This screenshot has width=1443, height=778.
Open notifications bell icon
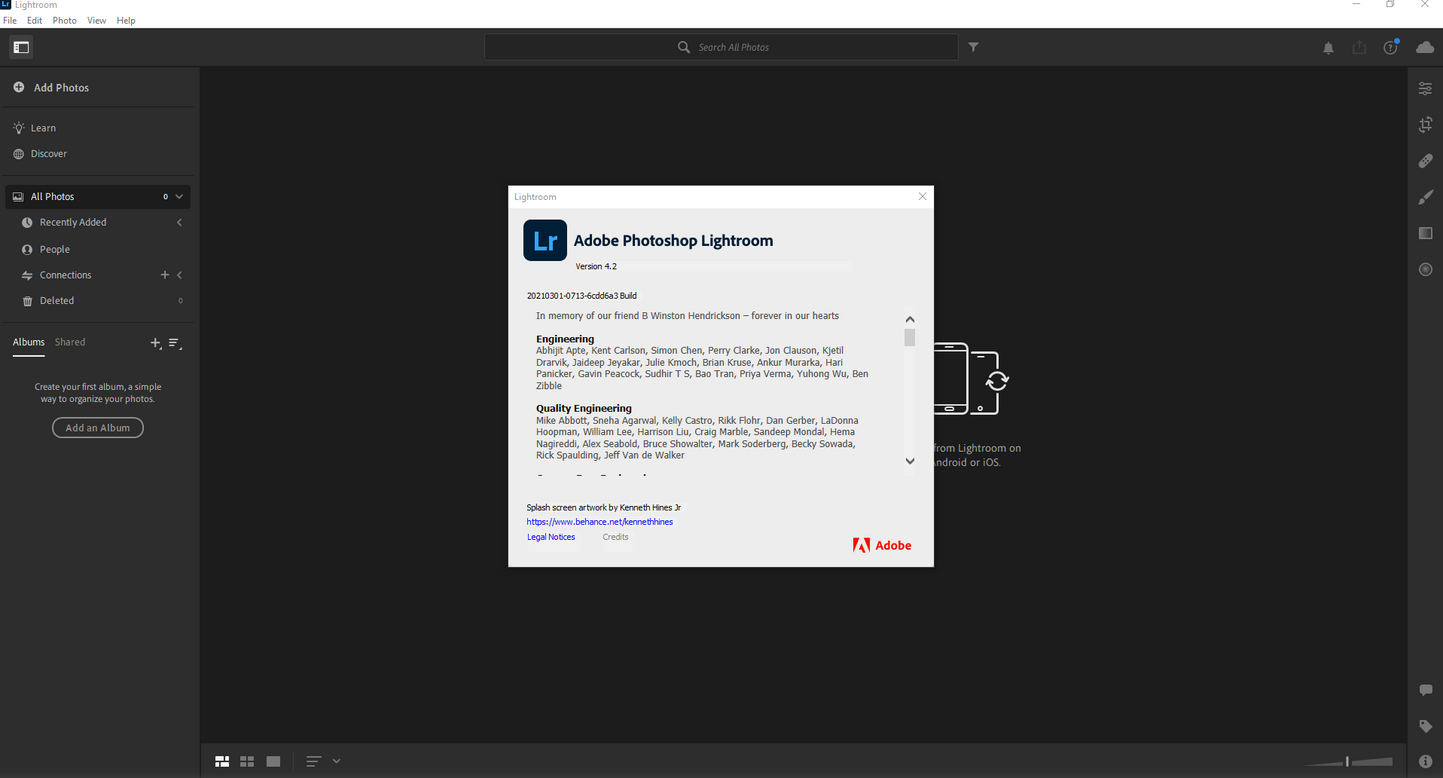point(1328,48)
